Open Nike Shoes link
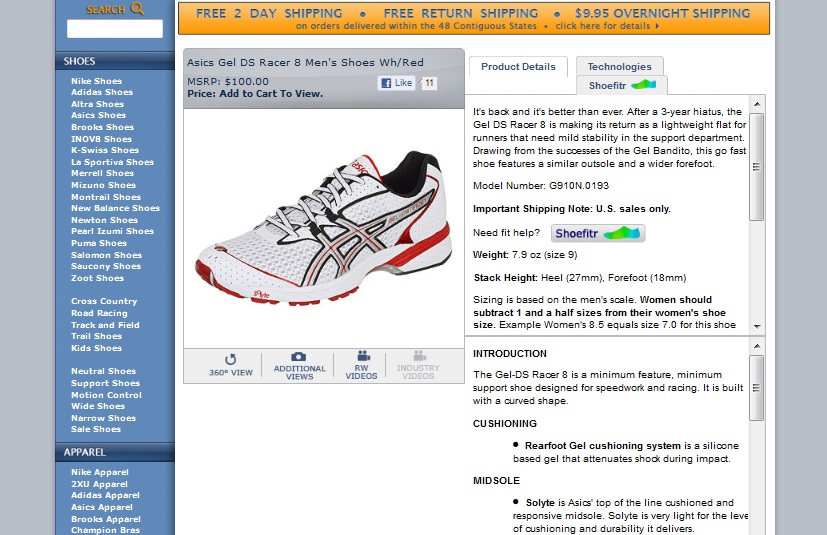Screen dimensions: 827x535 97,81
